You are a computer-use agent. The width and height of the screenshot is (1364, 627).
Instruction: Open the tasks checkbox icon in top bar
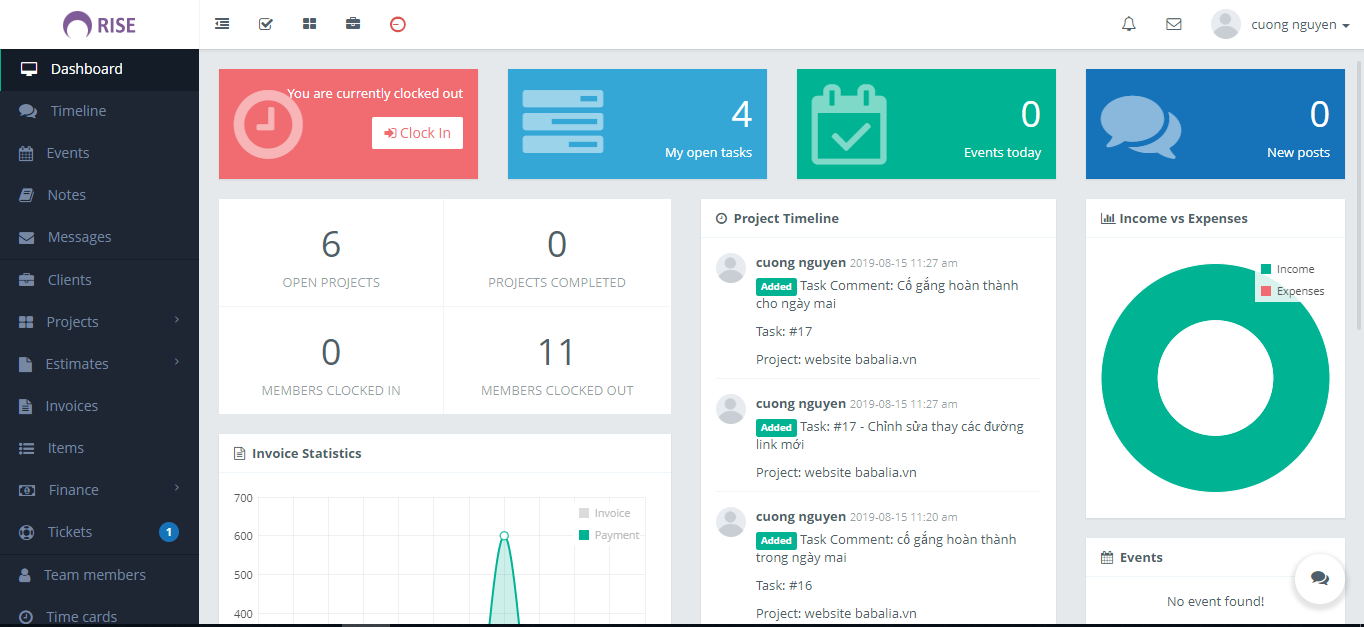coord(266,24)
